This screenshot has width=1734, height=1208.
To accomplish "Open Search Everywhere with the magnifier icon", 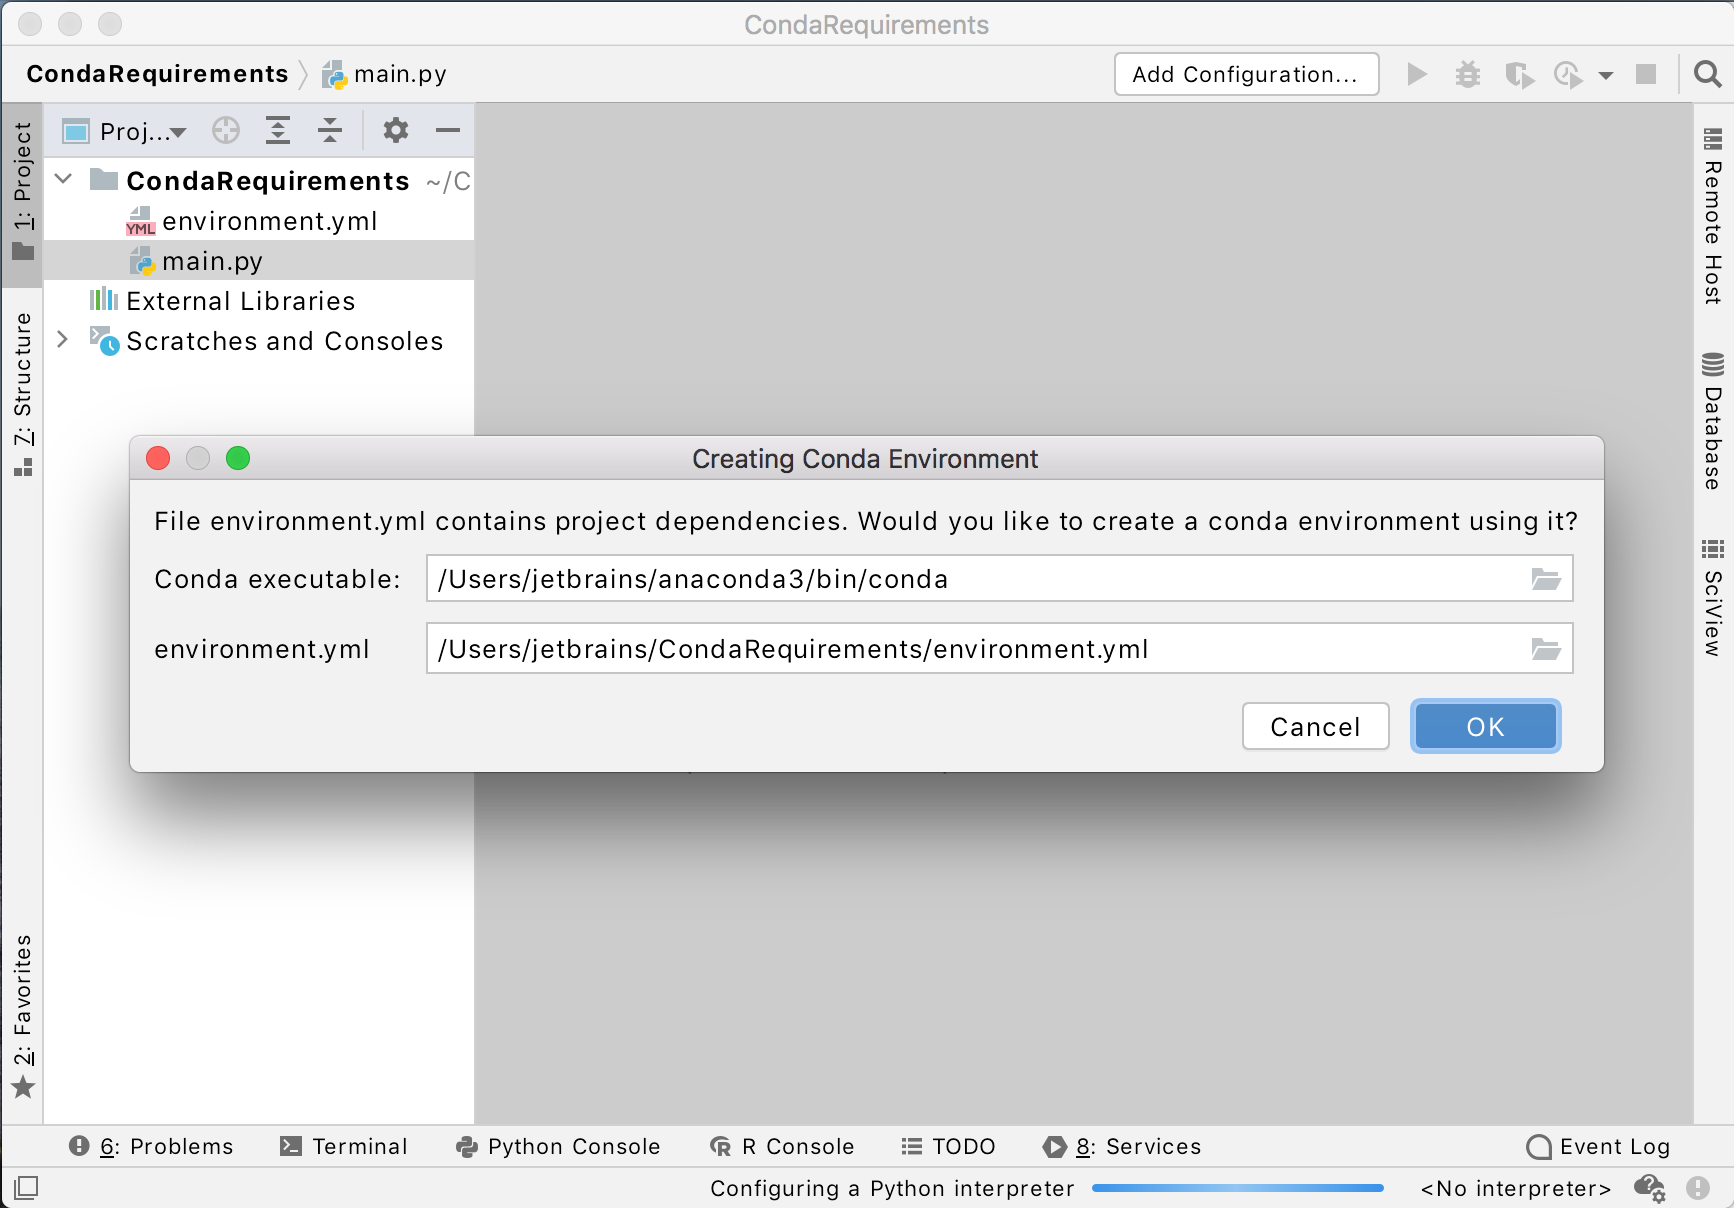I will coord(1705,74).
